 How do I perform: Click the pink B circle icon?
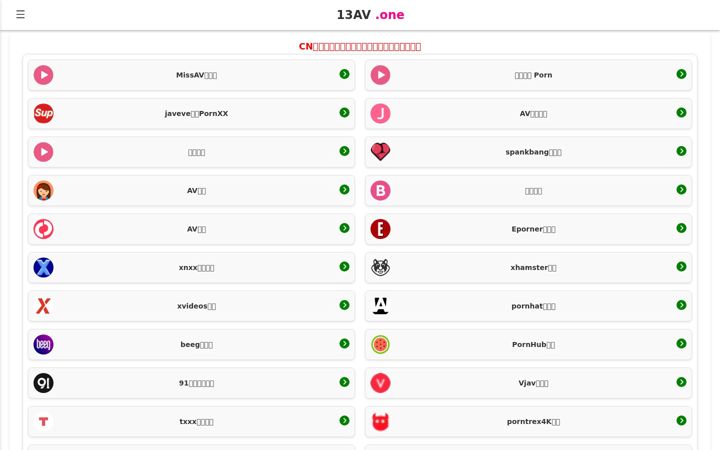(x=380, y=191)
